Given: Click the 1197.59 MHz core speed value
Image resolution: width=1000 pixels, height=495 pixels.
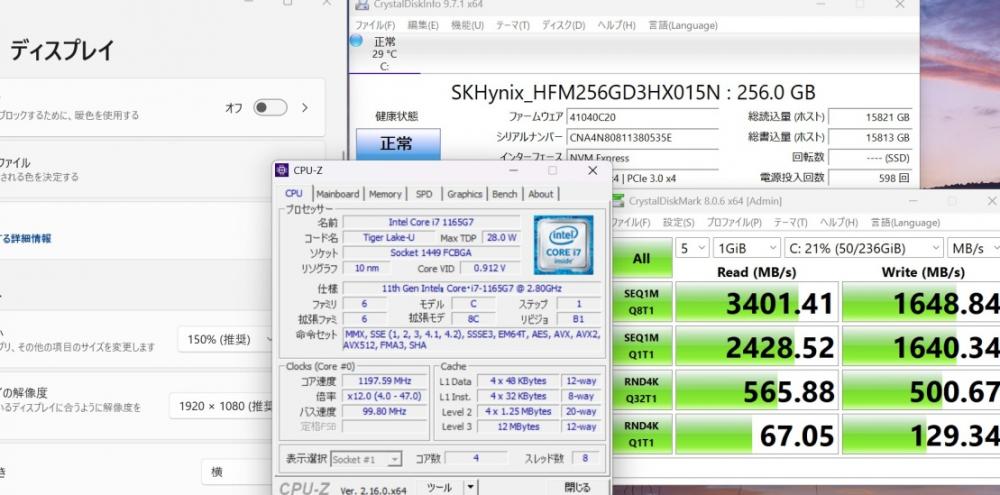Looking at the screenshot, I should point(384,381).
